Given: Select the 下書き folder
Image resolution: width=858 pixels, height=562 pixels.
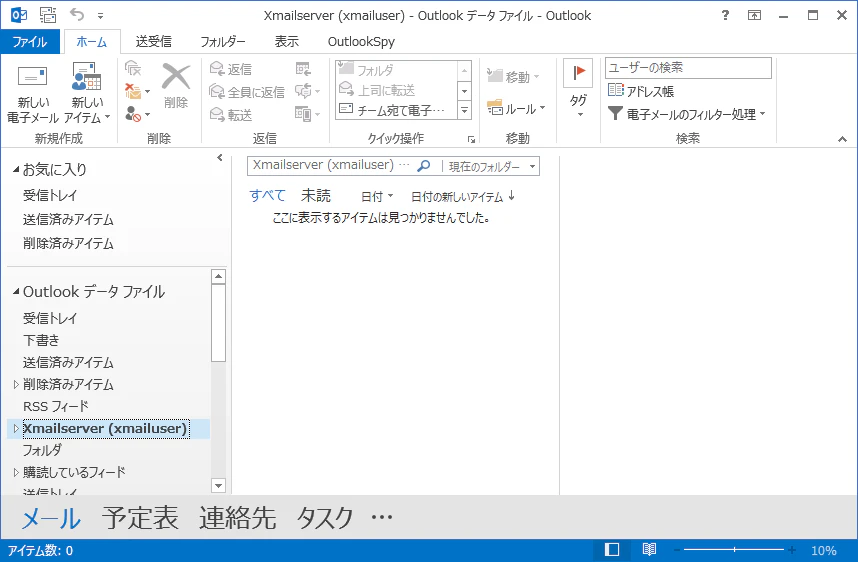Looking at the screenshot, I should coord(42,340).
